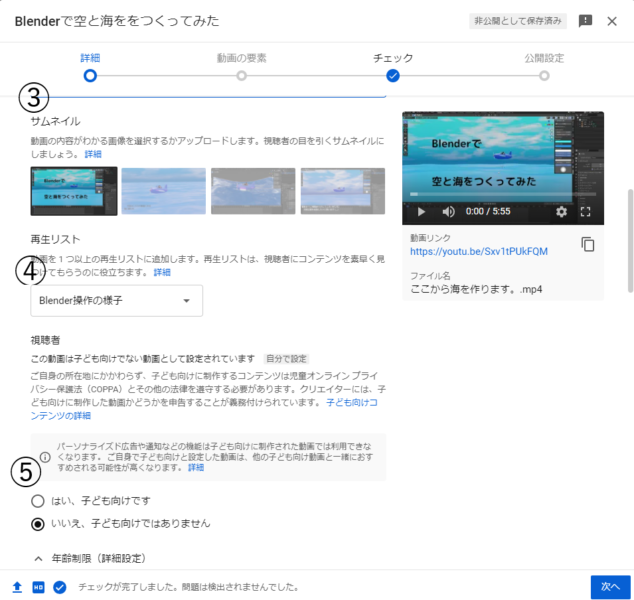Select the title-text thumbnail option

click(x=74, y=191)
